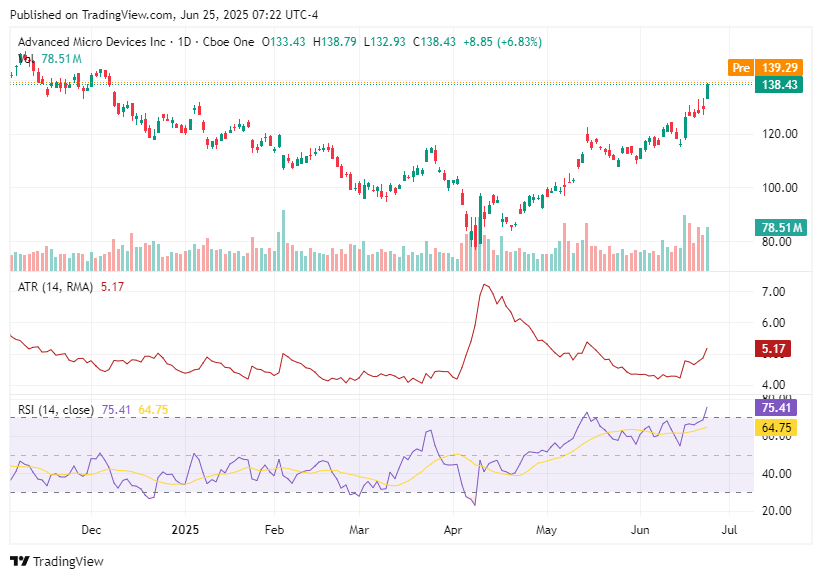Click the 'Dec' time axis label
This screenshot has height=579, width=822.
91,530
